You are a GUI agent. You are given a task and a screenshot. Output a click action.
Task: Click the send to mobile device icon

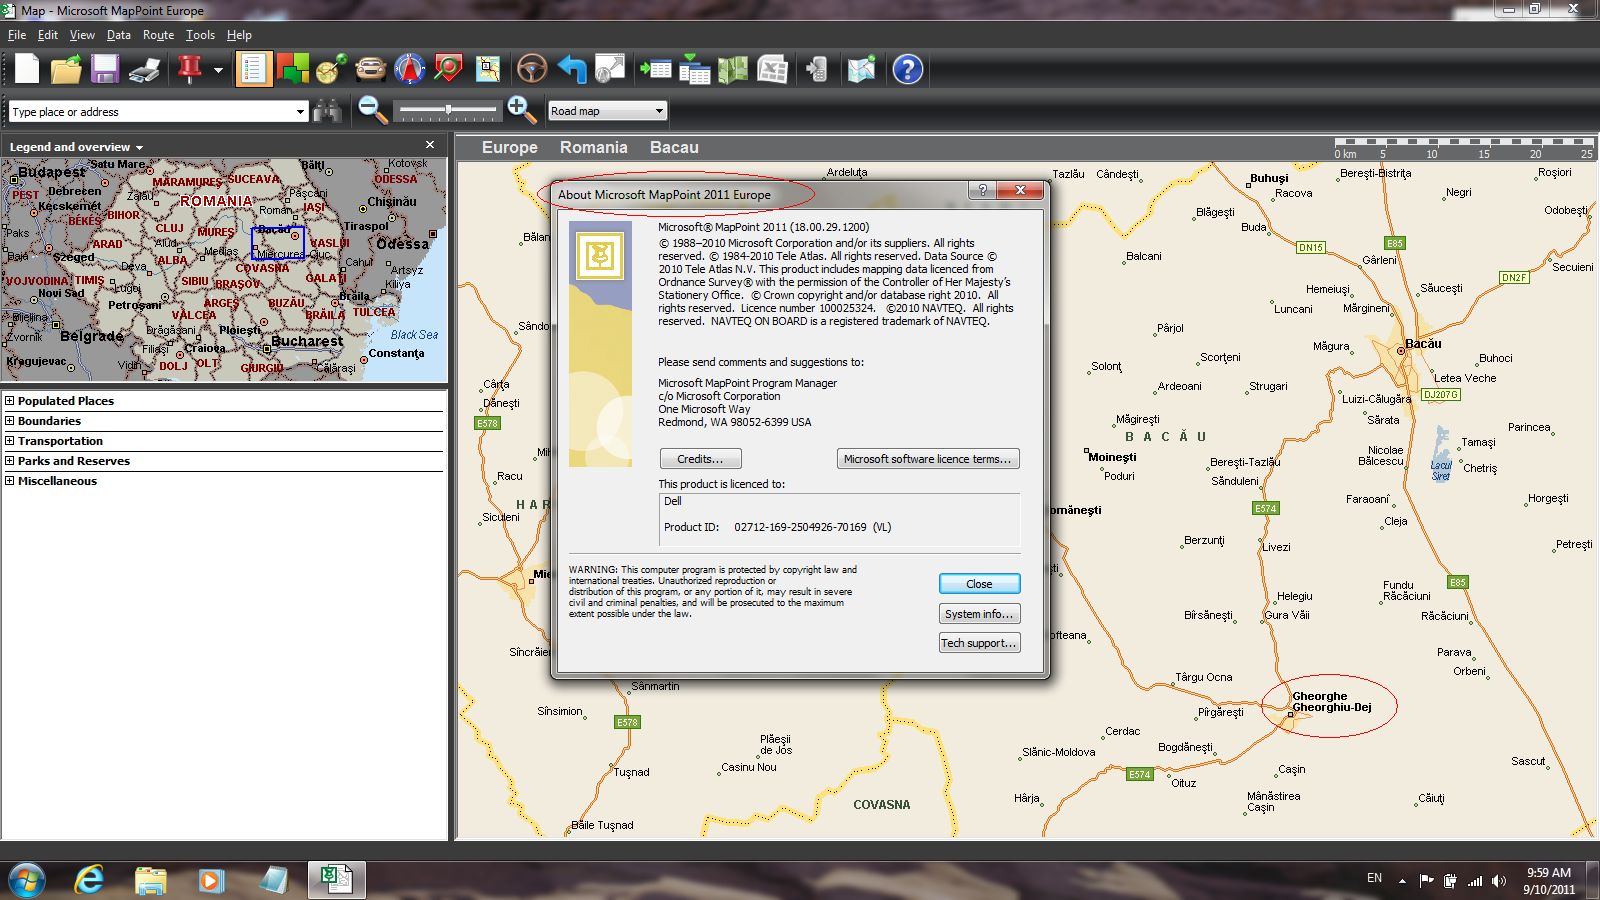817,69
